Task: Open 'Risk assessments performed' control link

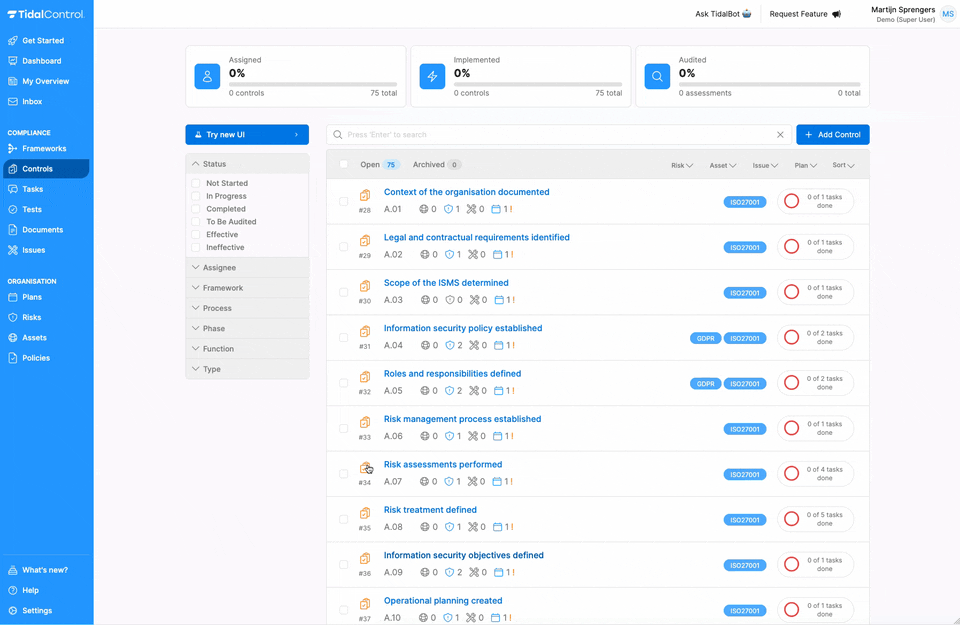Action: pos(443,465)
